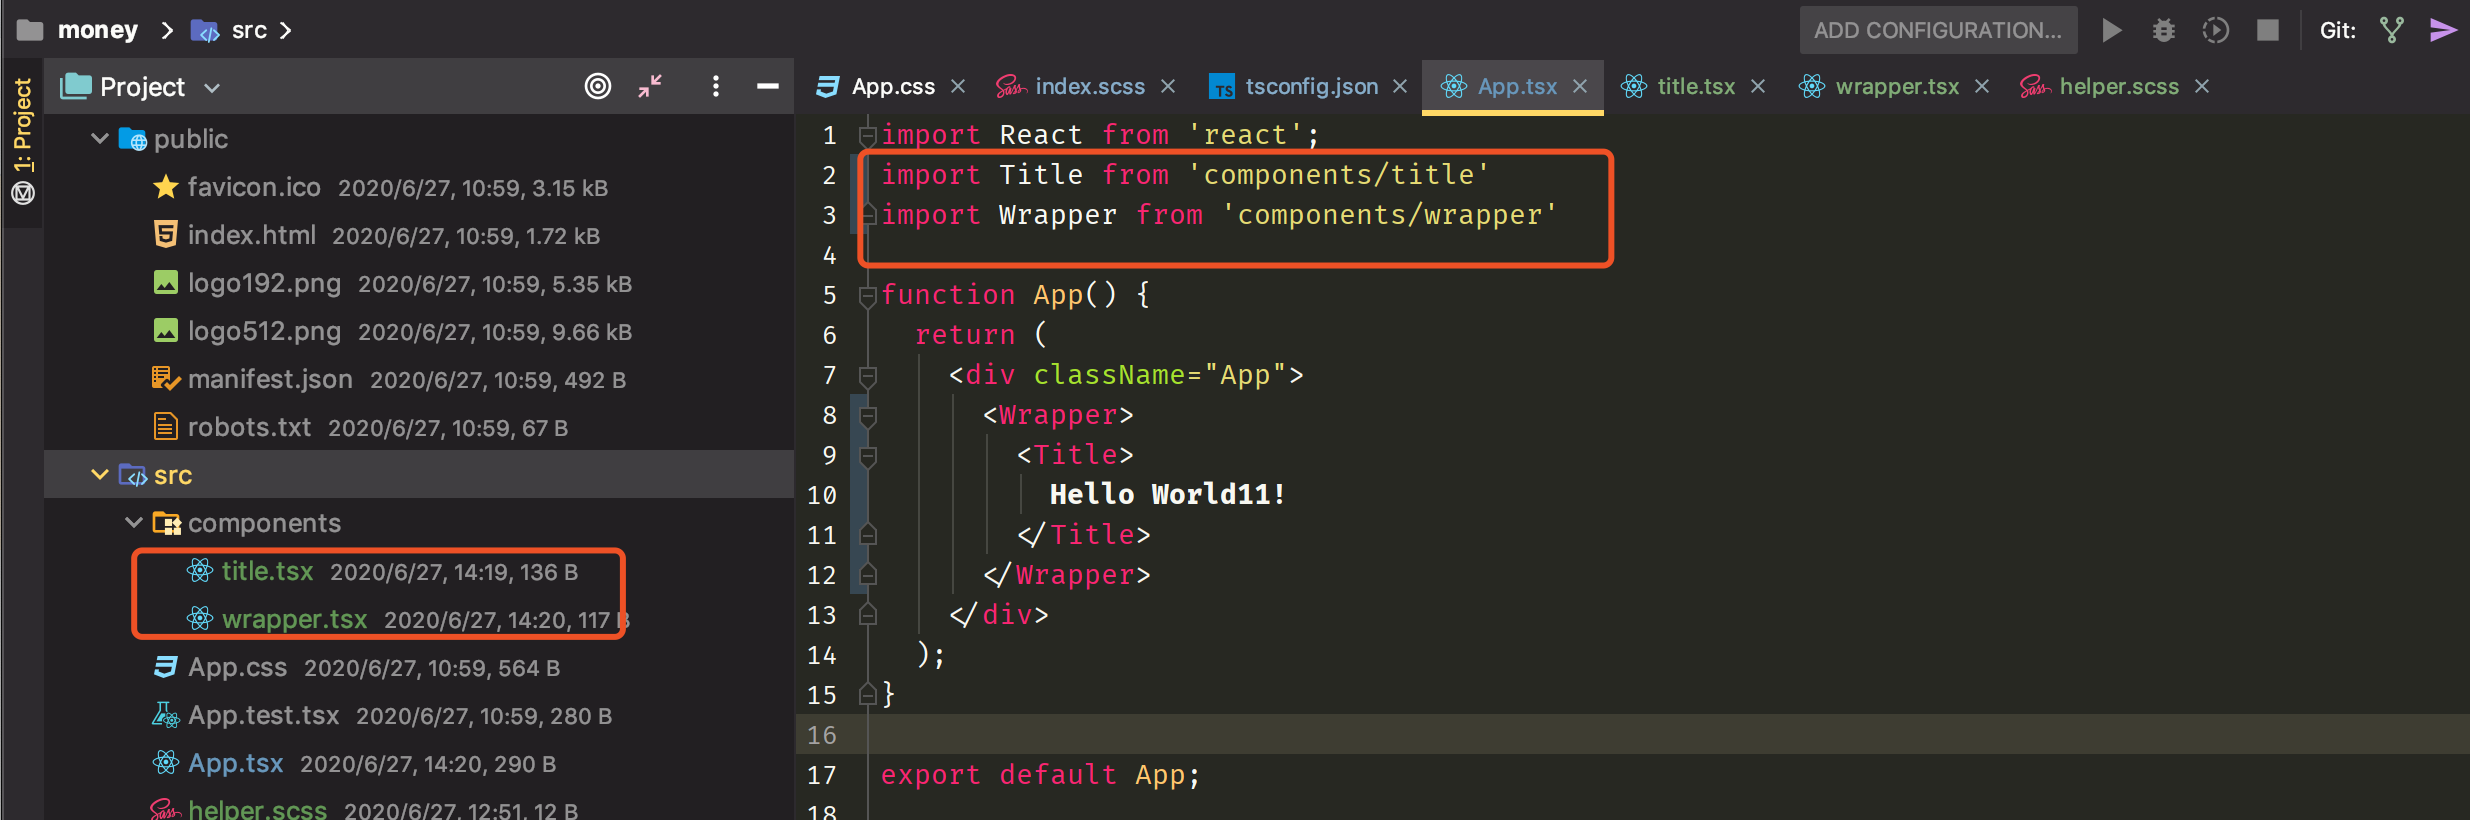Click 'components/title' import string

tap(1338, 175)
